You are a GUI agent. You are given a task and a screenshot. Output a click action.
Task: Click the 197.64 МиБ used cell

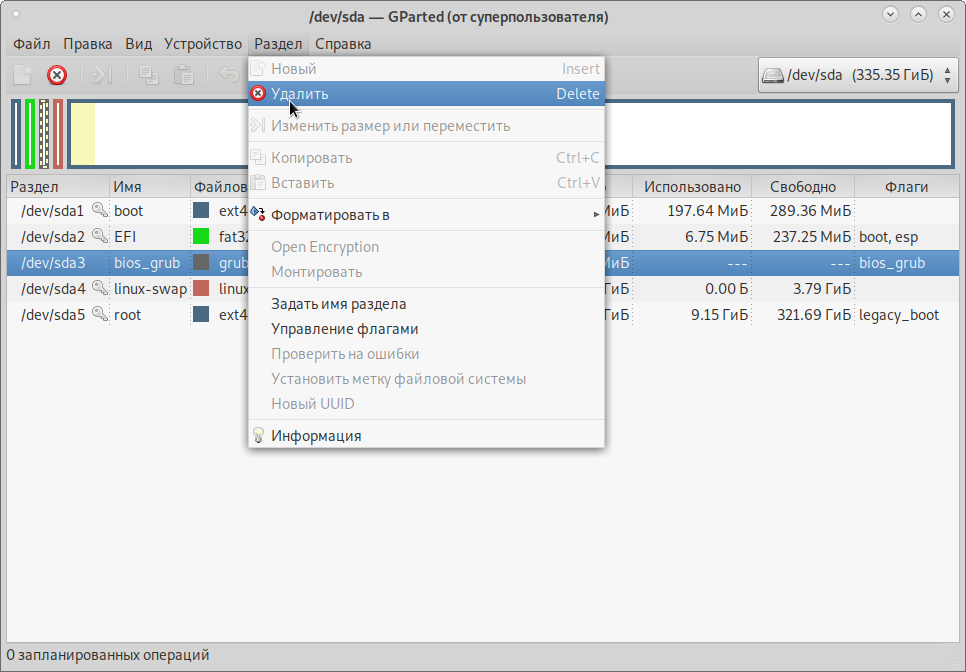click(x=708, y=211)
